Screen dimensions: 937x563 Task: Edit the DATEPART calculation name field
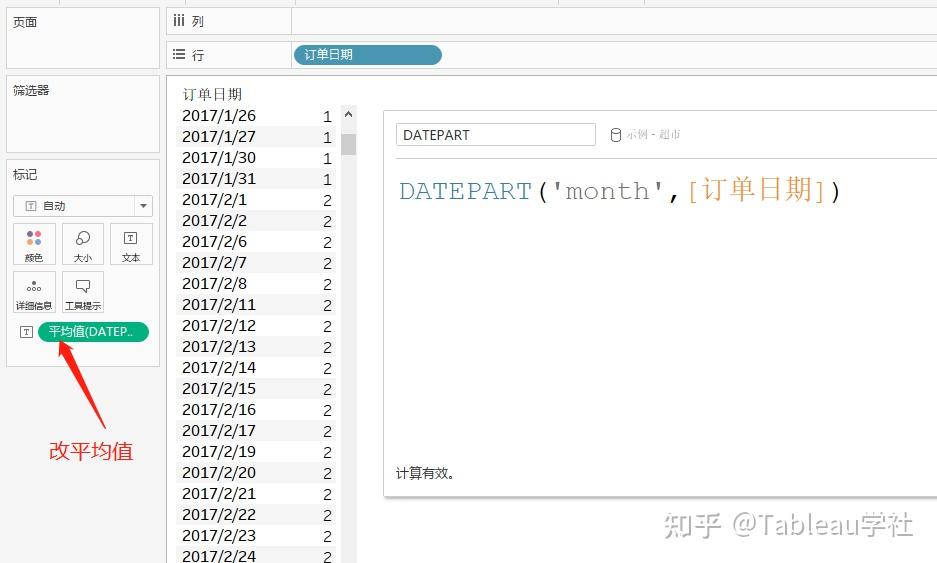tap(495, 134)
